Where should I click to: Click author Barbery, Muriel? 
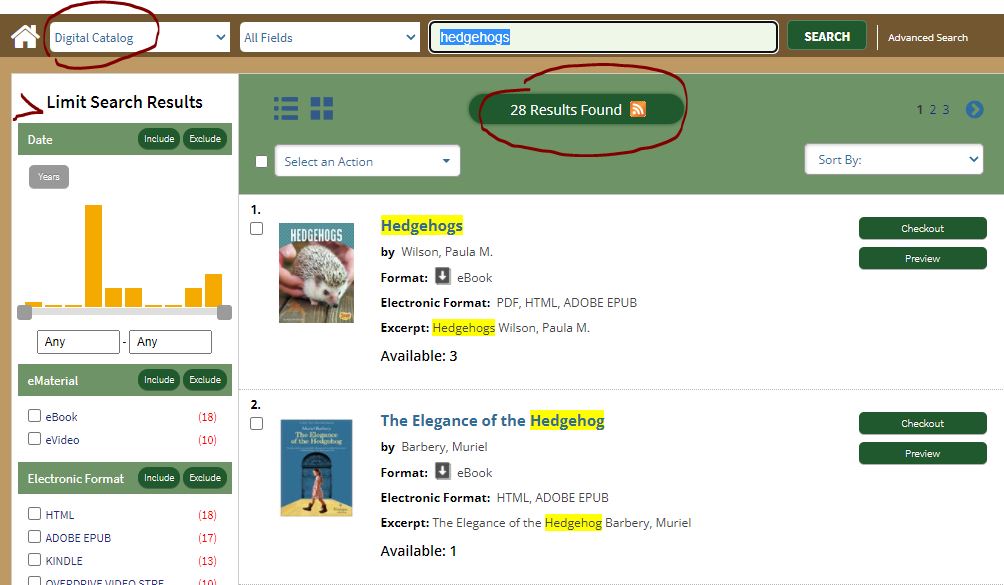[x=444, y=447]
